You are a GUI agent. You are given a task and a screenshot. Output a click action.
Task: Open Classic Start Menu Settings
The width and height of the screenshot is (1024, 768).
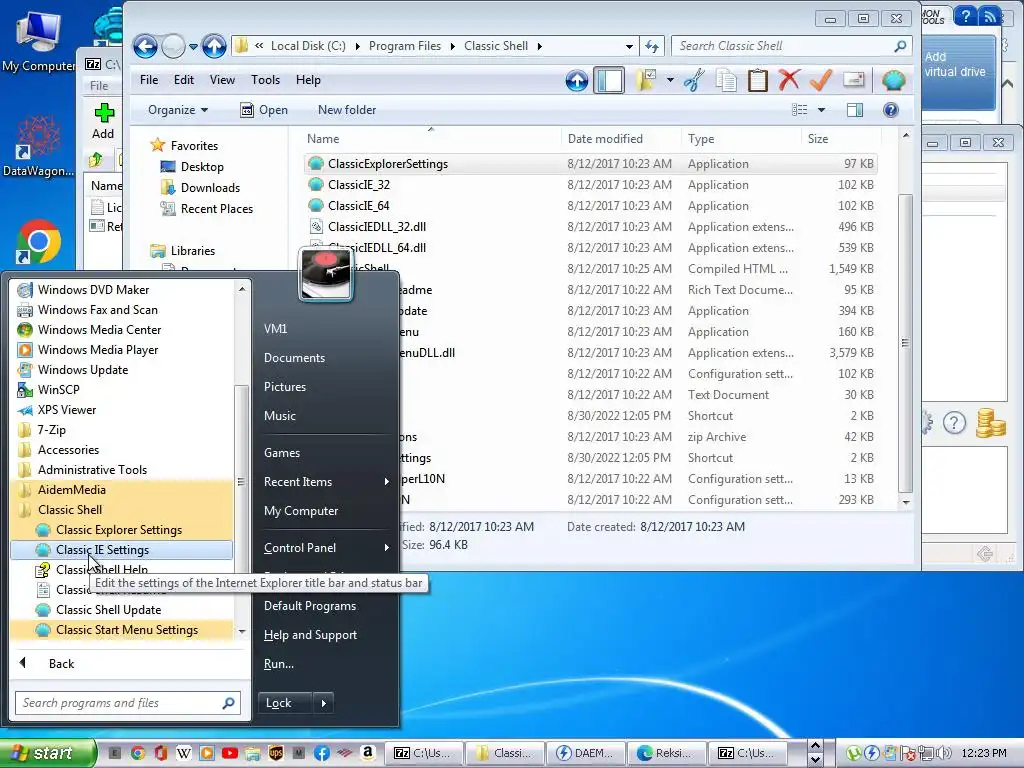pyautogui.click(x=121, y=630)
